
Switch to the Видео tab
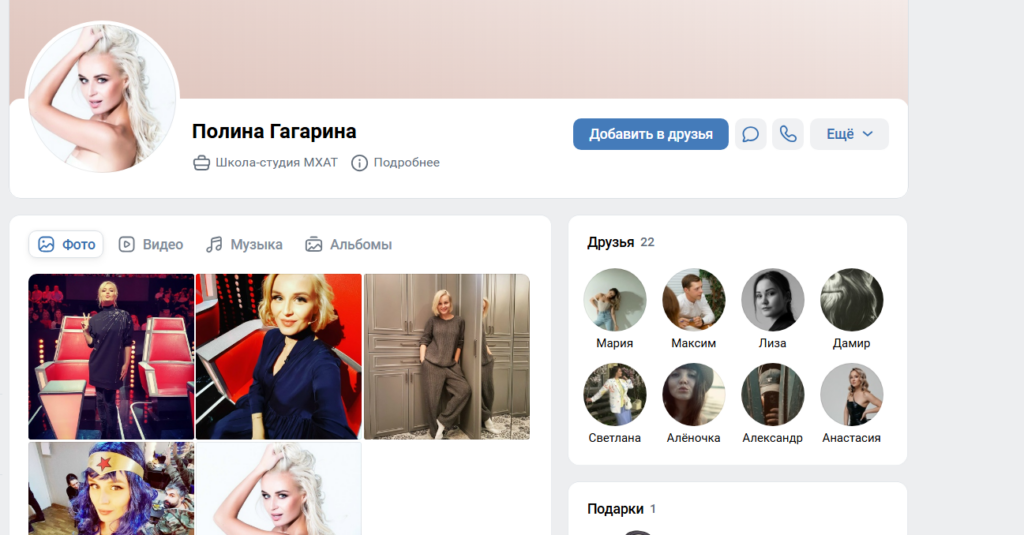pyautogui.click(x=151, y=244)
